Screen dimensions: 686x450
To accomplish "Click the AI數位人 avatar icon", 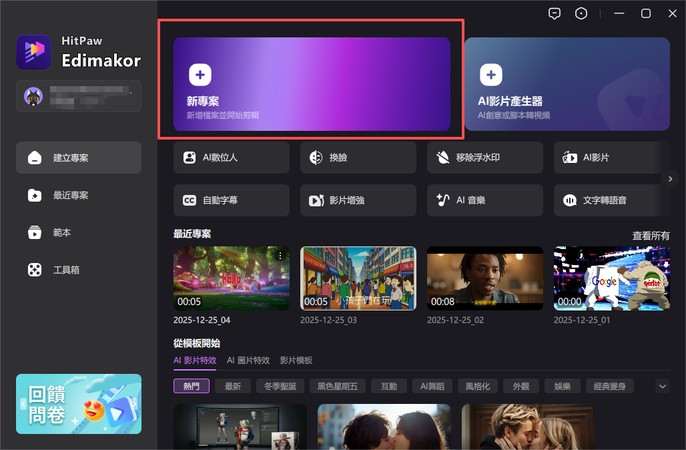I will click(189, 157).
